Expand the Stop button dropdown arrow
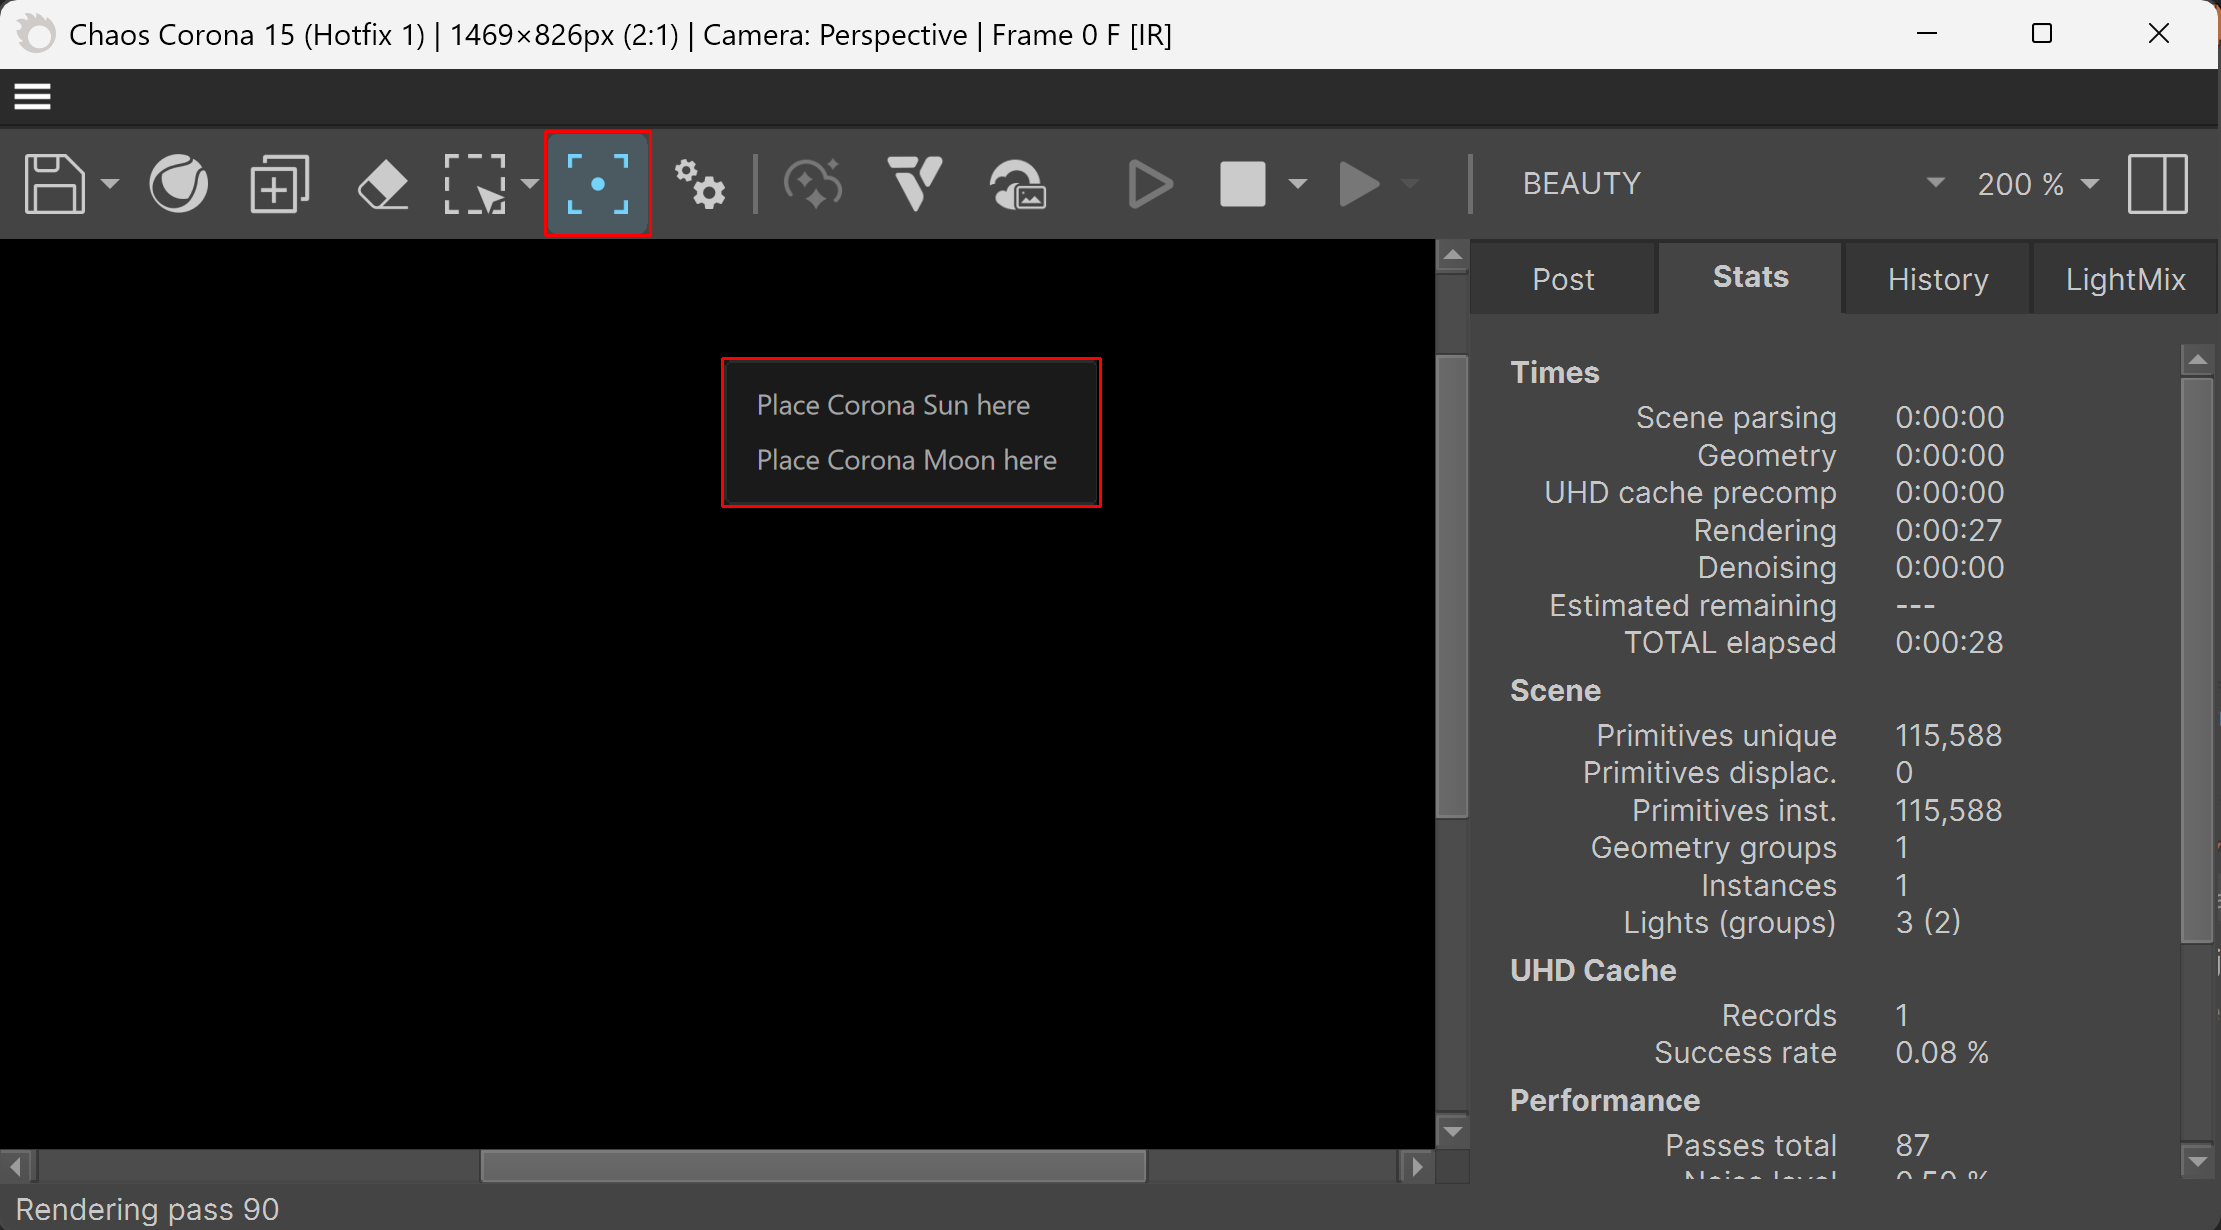 click(1298, 184)
